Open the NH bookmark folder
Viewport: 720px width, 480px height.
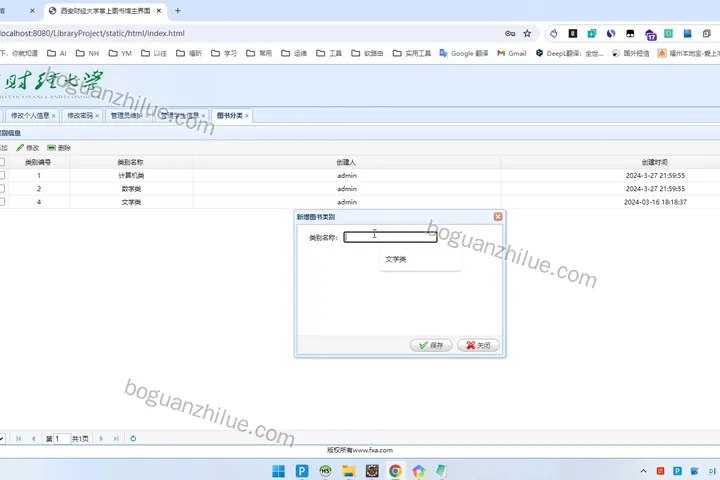87,53
